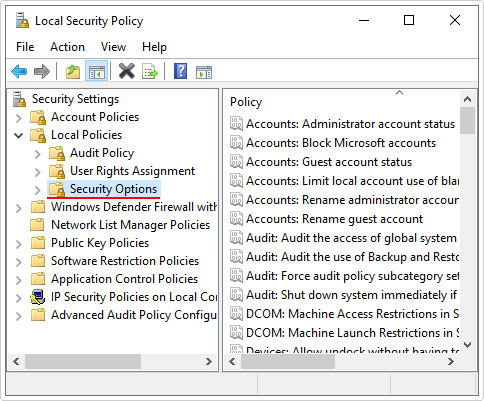Click the policy list horizontal scroll left arrow

[x=232, y=361]
